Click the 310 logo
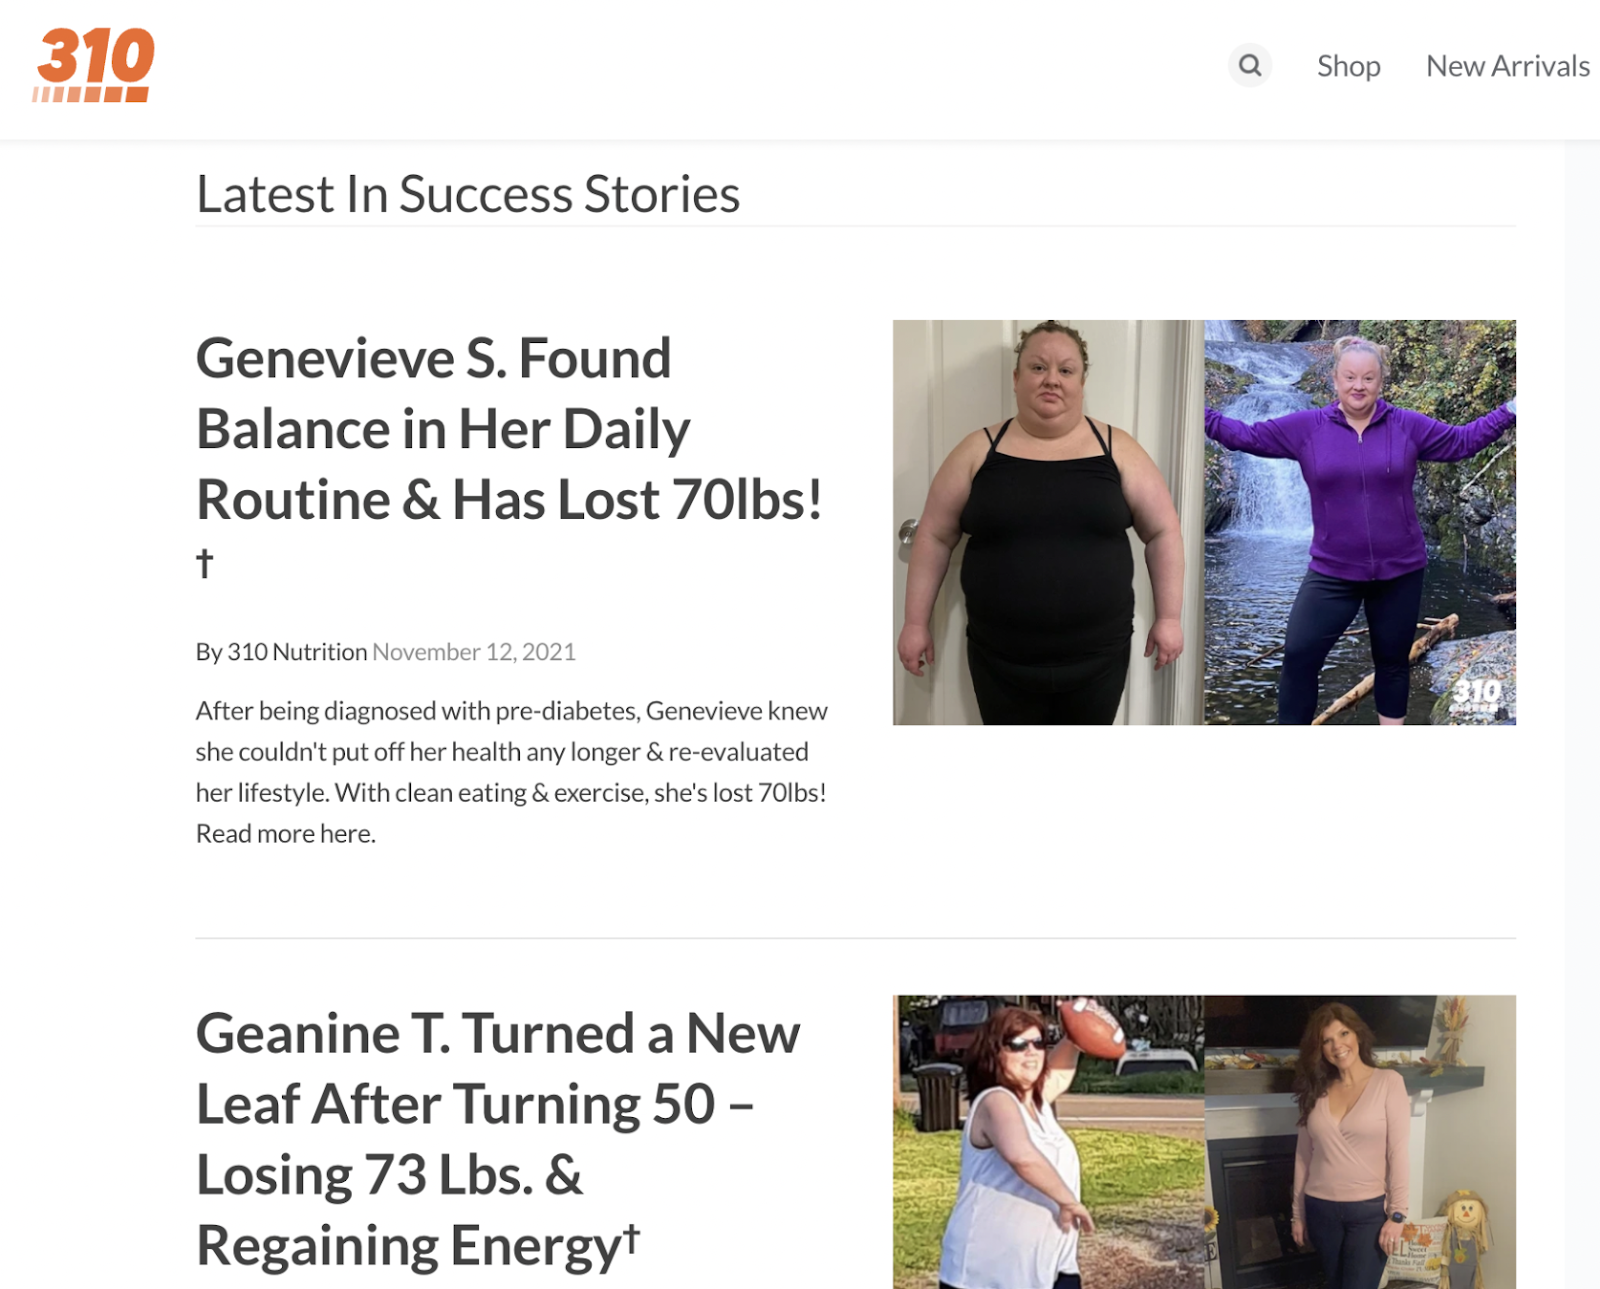Viewport: 1600px width, 1289px height. click(94, 65)
